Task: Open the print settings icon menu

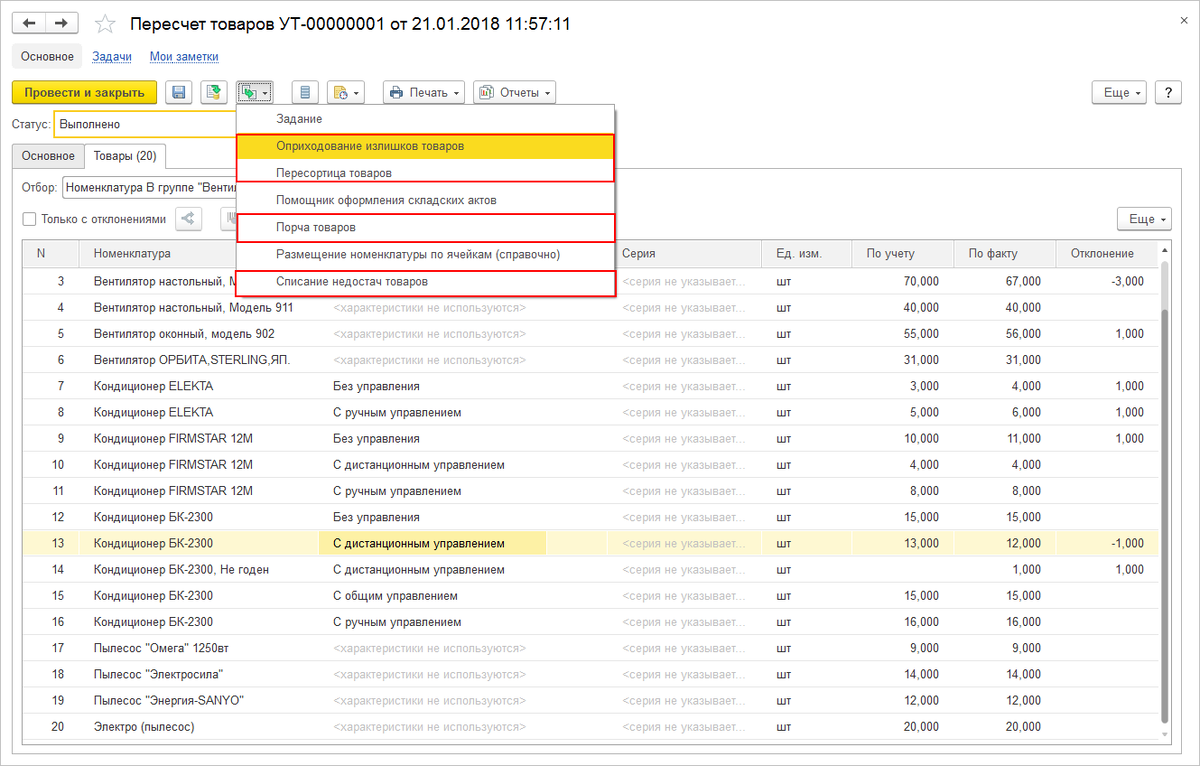Action: pyautogui.click(x=345, y=91)
